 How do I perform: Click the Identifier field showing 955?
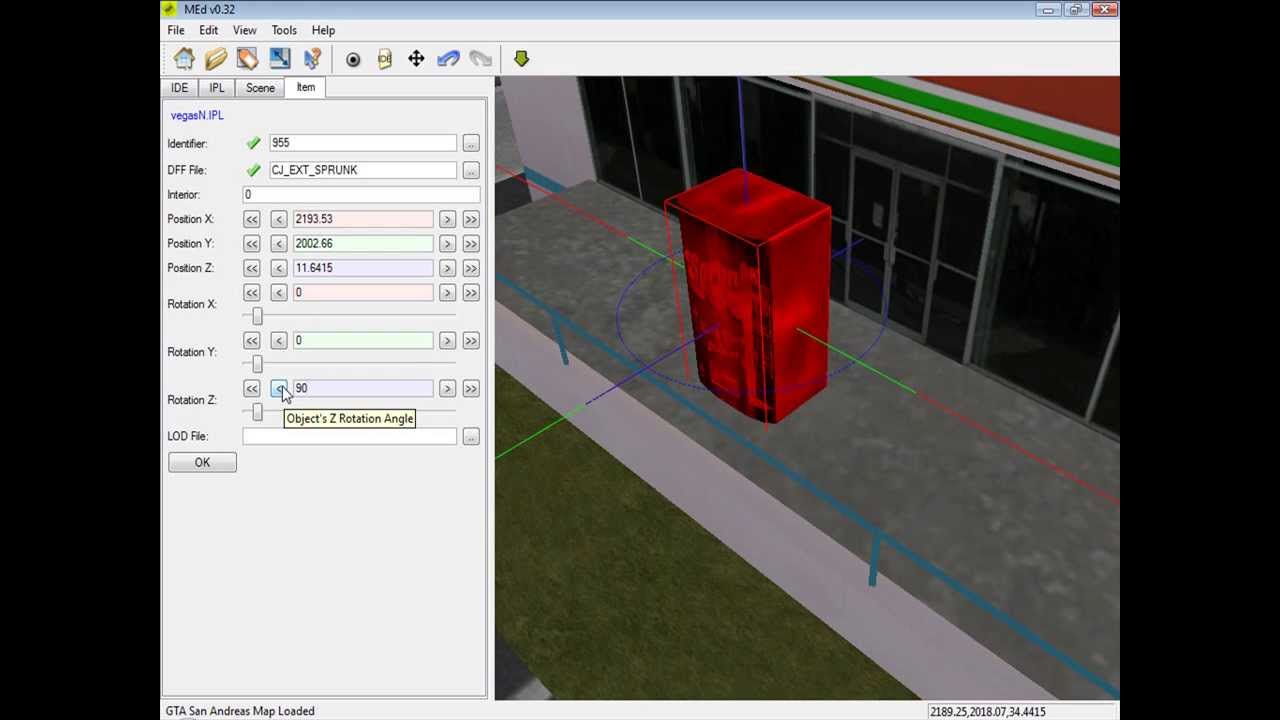[361, 143]
